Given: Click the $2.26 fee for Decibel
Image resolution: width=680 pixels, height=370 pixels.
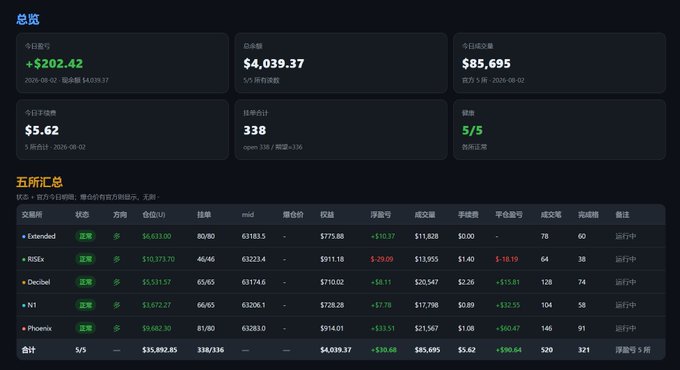Looking at the screenshot, I should coord(466,282).
